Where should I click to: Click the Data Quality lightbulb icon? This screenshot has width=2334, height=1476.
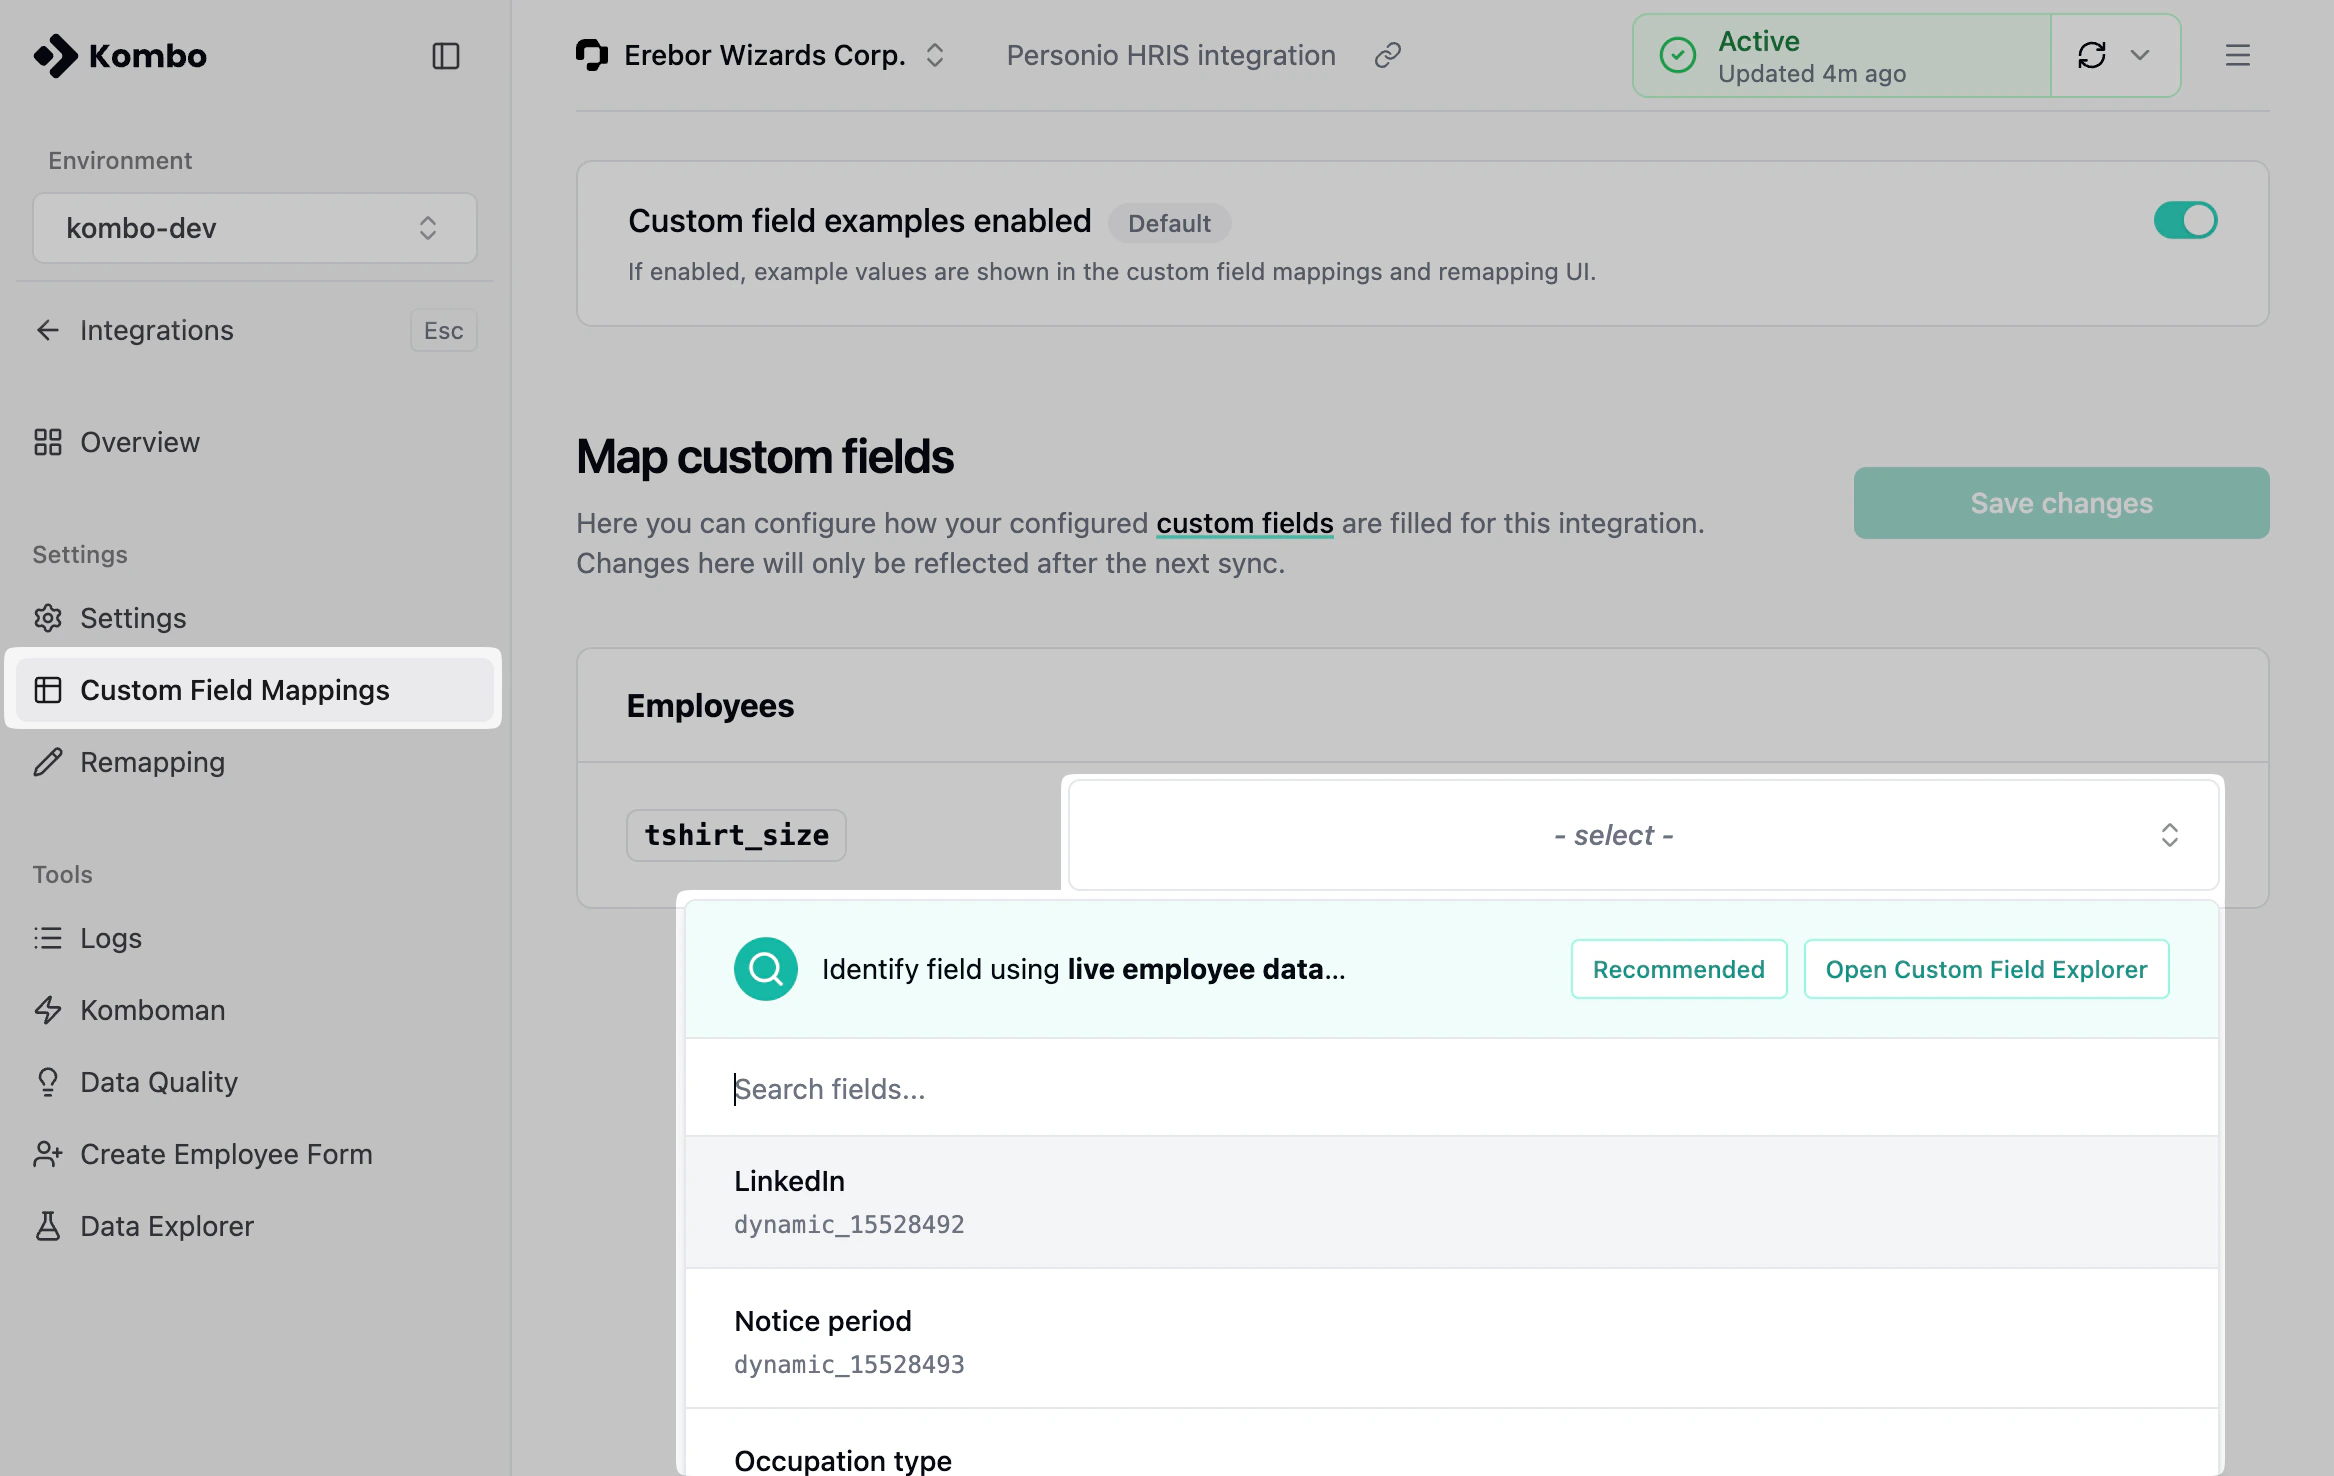point(48,1082)
